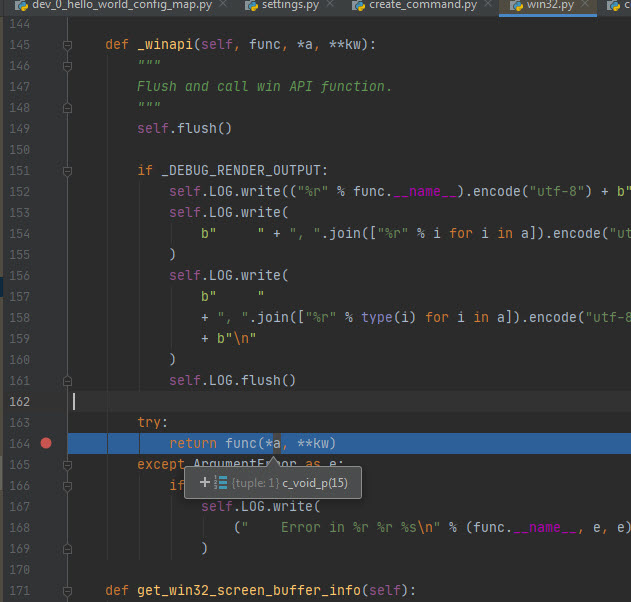
Task: Collapse the except ArgumentError block
Action: (68, 465)
